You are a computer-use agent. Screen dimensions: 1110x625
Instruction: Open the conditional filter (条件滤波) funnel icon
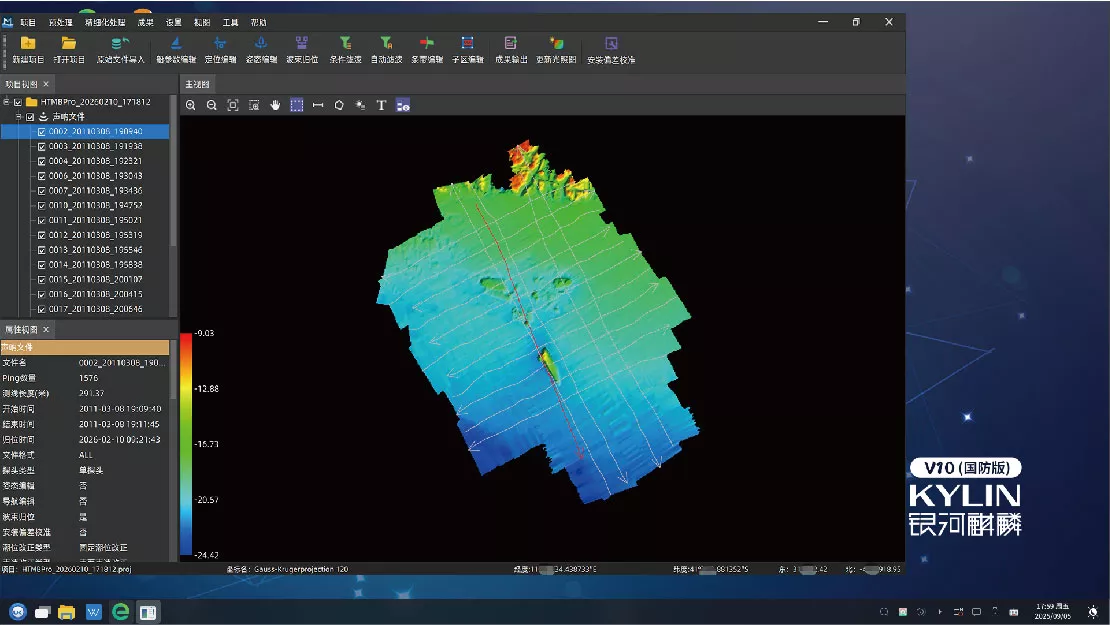coord(345,44)
